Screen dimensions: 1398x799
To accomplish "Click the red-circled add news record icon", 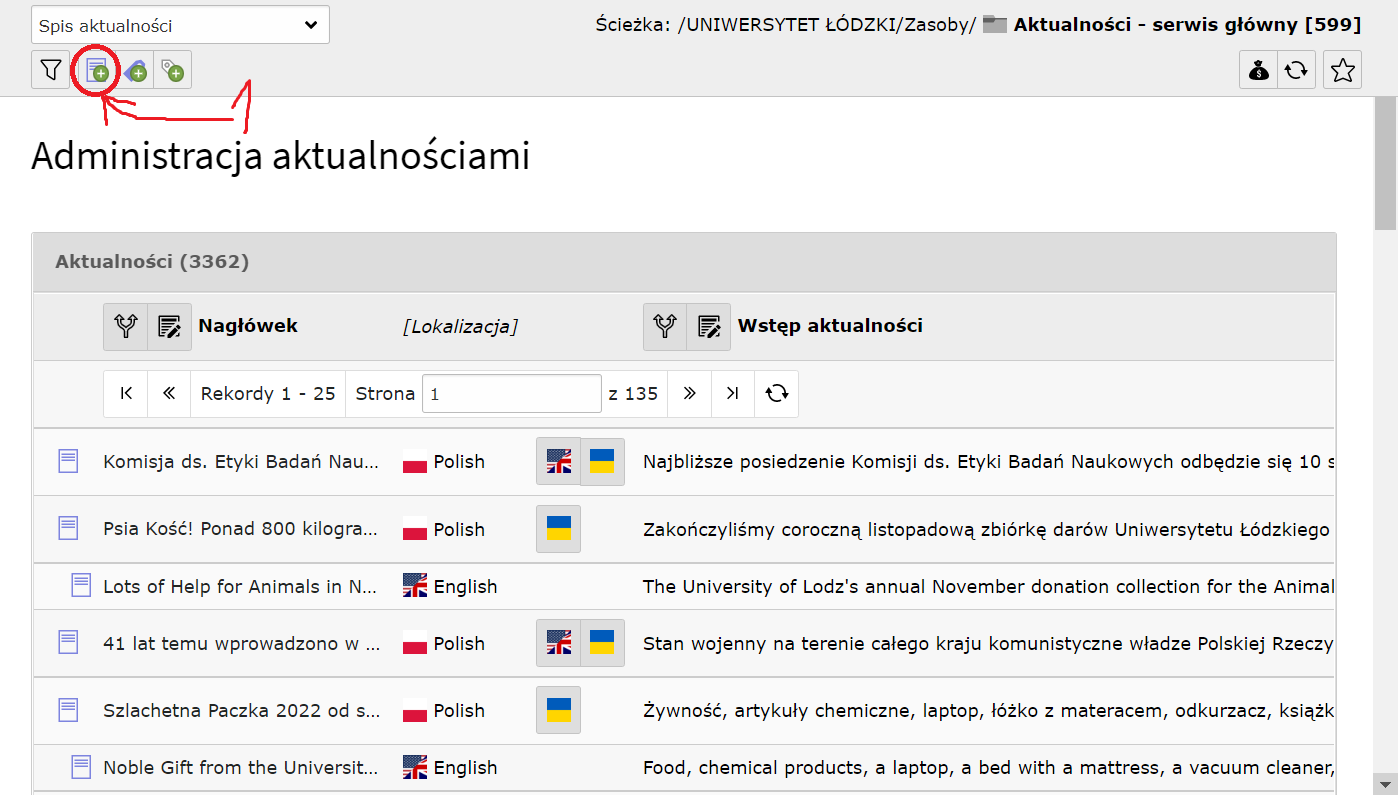I will pos(96,70).
